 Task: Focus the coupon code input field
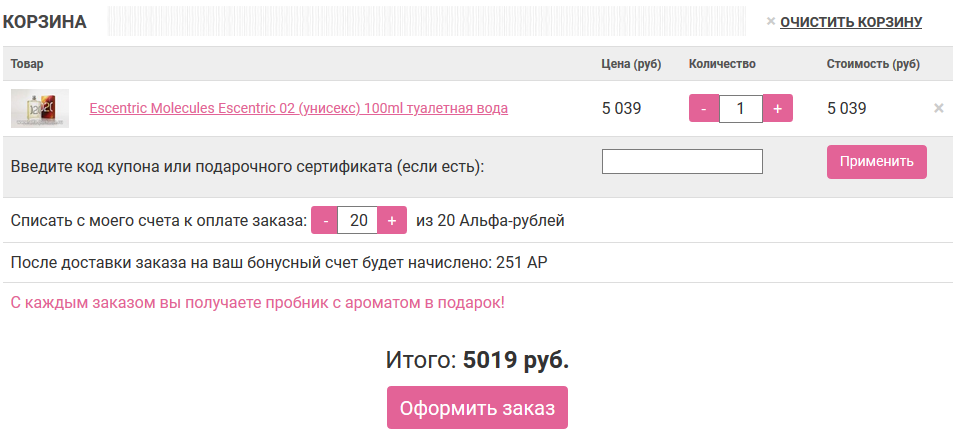pyautogui.click(x=682, y=161)
